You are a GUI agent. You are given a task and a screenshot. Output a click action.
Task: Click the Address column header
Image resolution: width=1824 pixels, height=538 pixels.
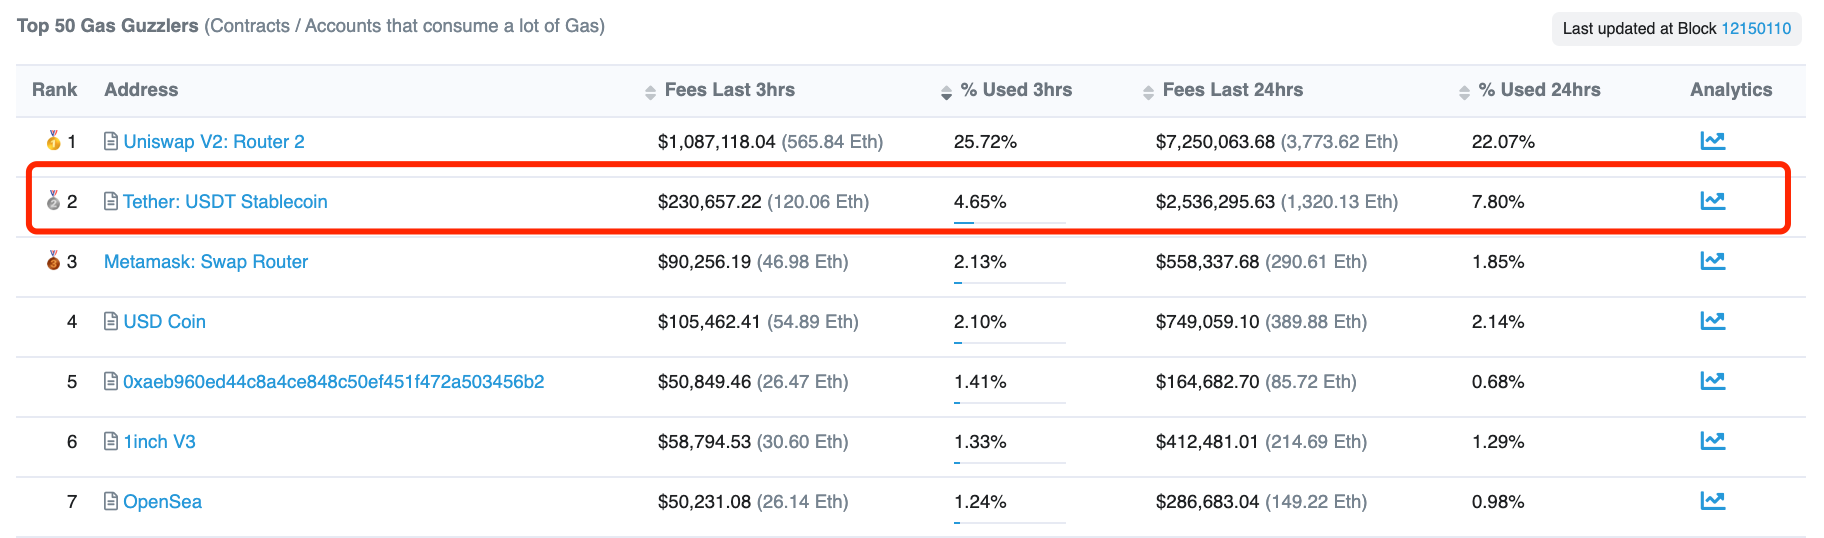[x=141, y=90]
